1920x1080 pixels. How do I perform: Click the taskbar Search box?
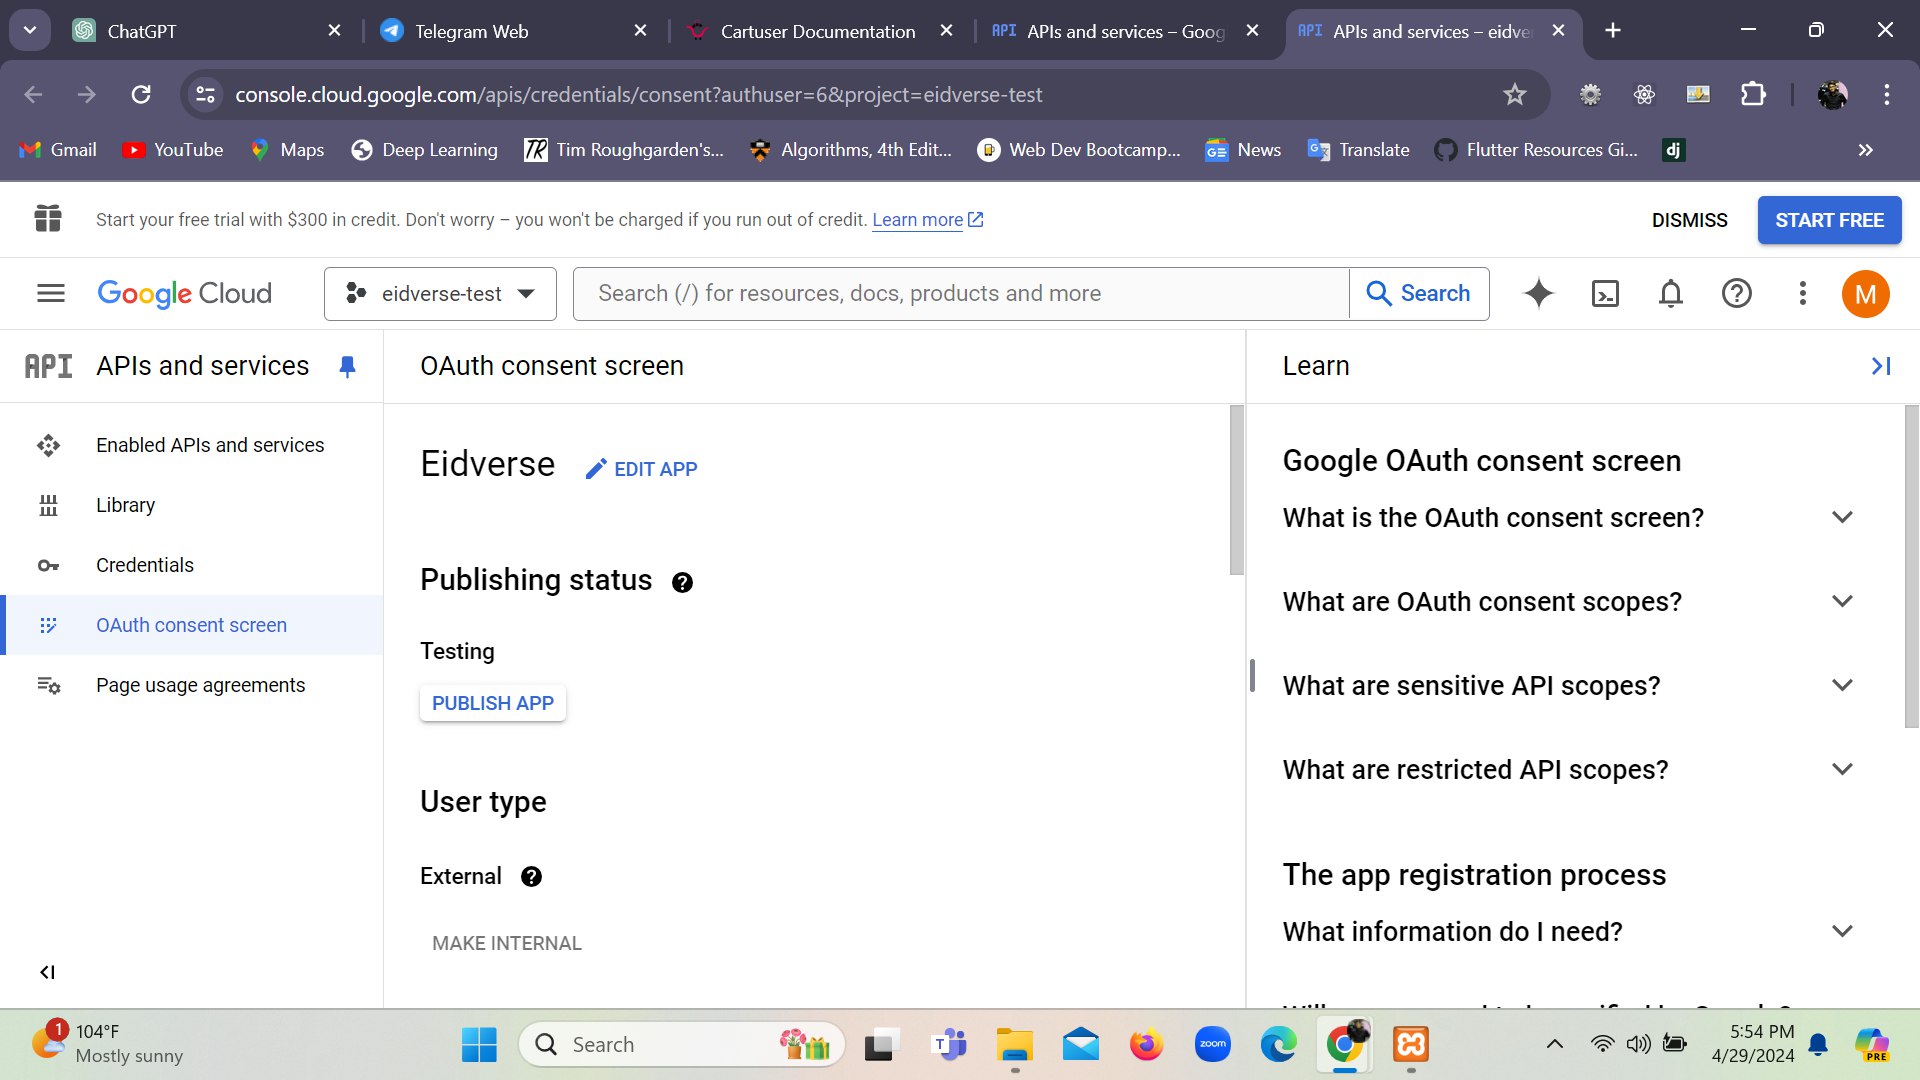click(x=682, y=1045)
